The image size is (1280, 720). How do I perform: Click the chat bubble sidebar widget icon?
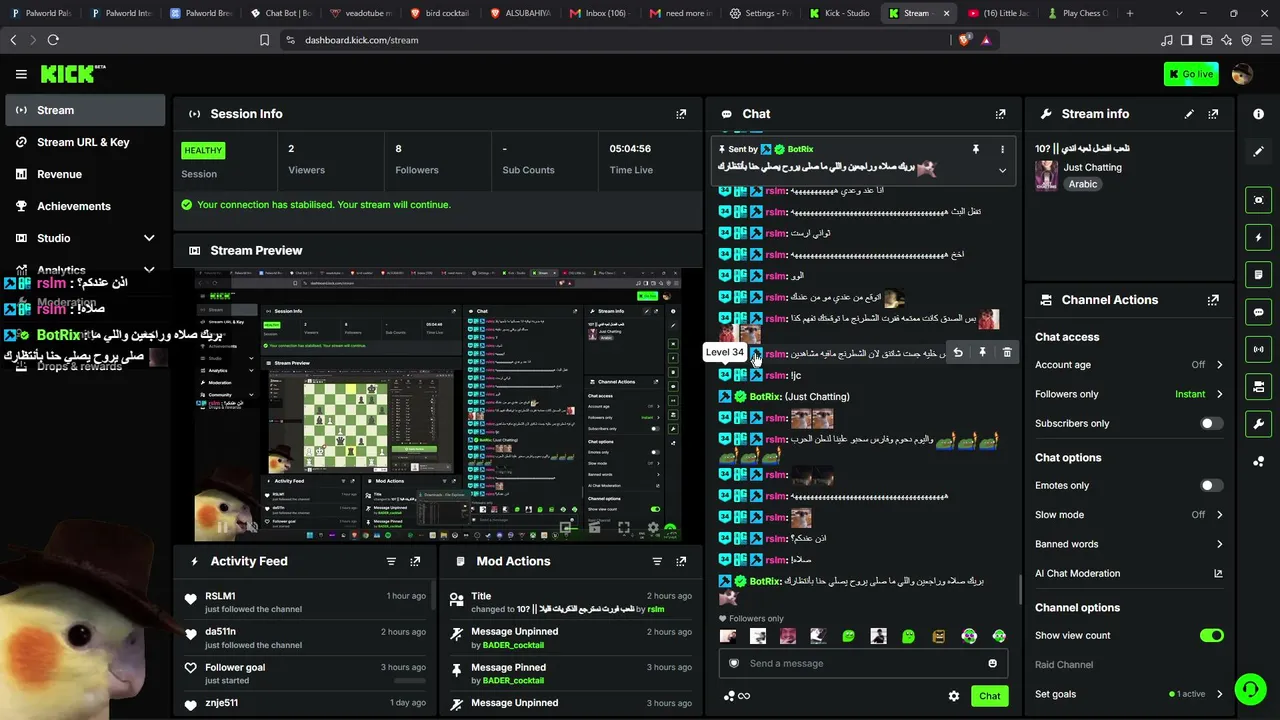[1259, 312]
